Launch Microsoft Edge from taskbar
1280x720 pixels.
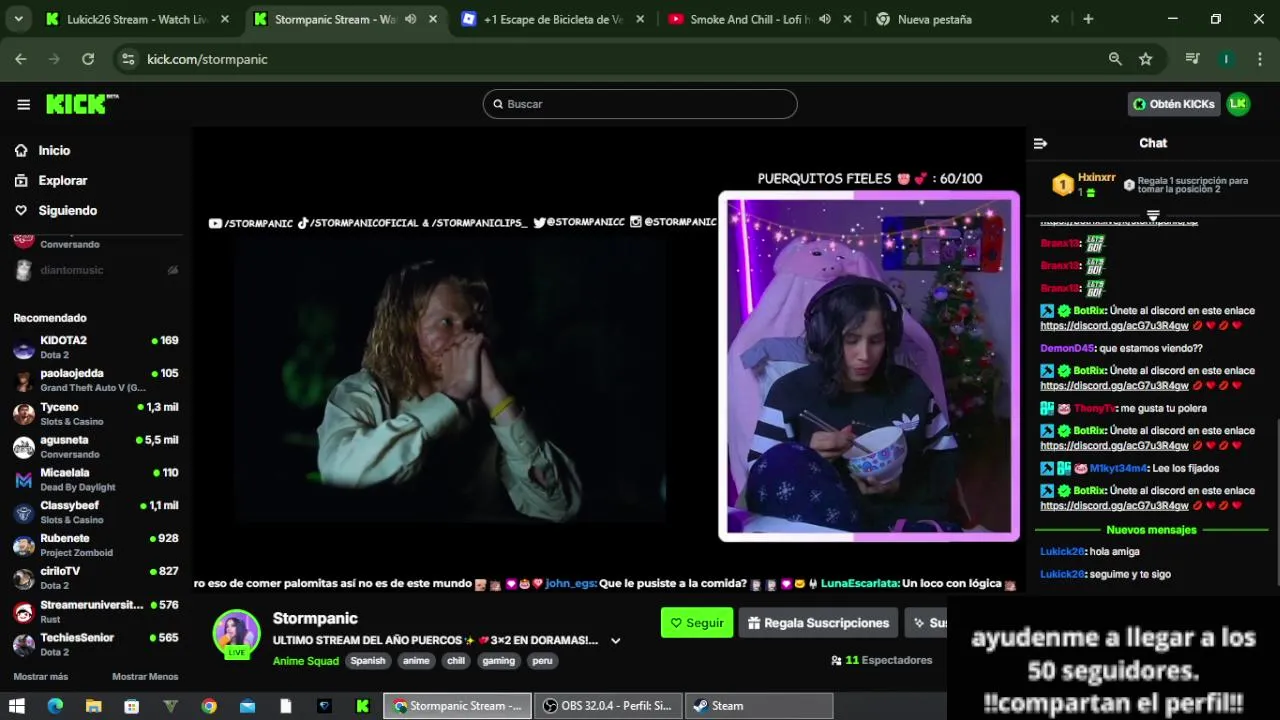tap(55, 706)
